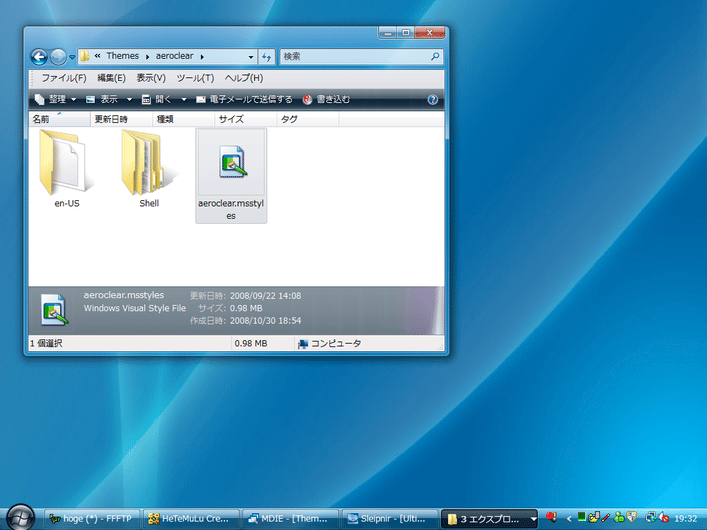Select the aeroclear.msstyles file icon

click(x=231, y=161)
